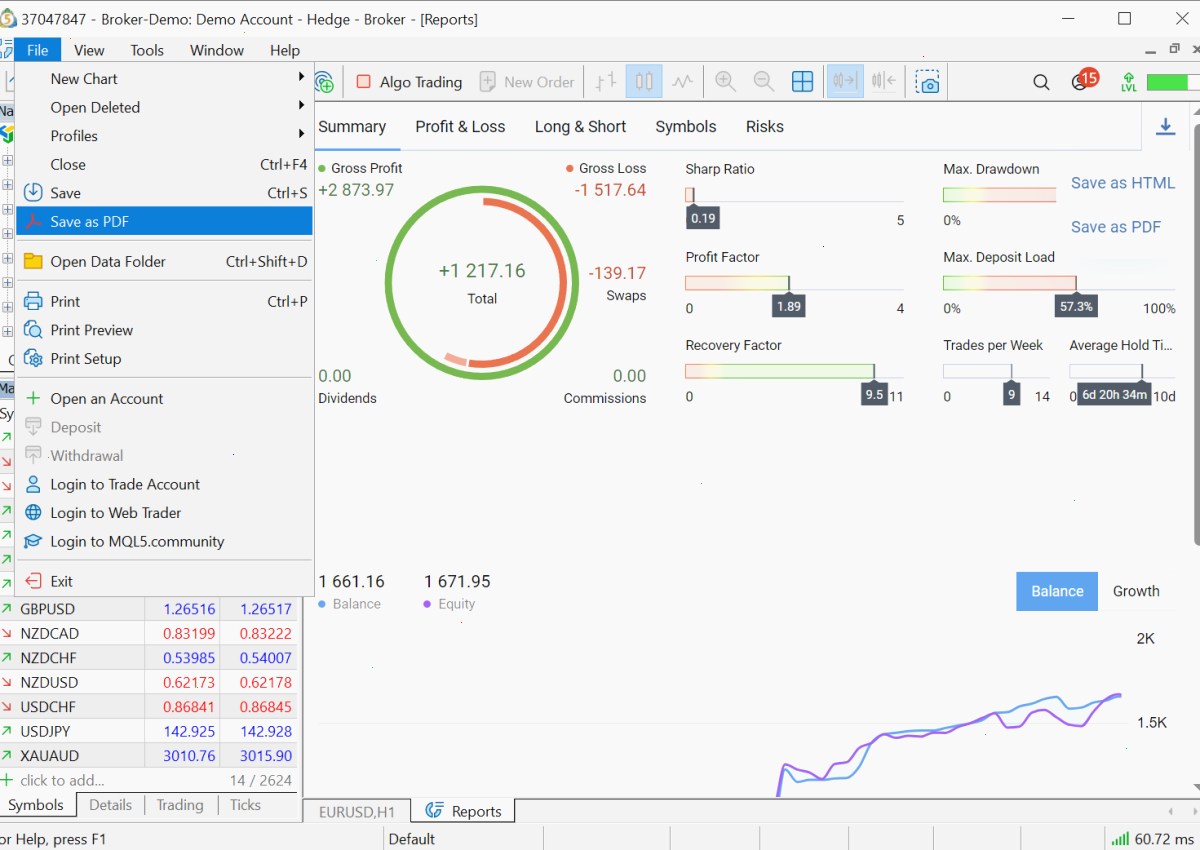Expand the Open Deleted submenu
1200x850 pixels.
(x=165, y=107)
